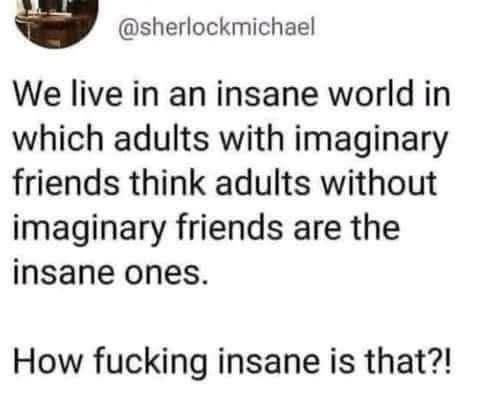The height and width of the screenshot is (402, 480).
Task: Click the tweet's first line "We live in"
Action: click(x=86, y=94)
